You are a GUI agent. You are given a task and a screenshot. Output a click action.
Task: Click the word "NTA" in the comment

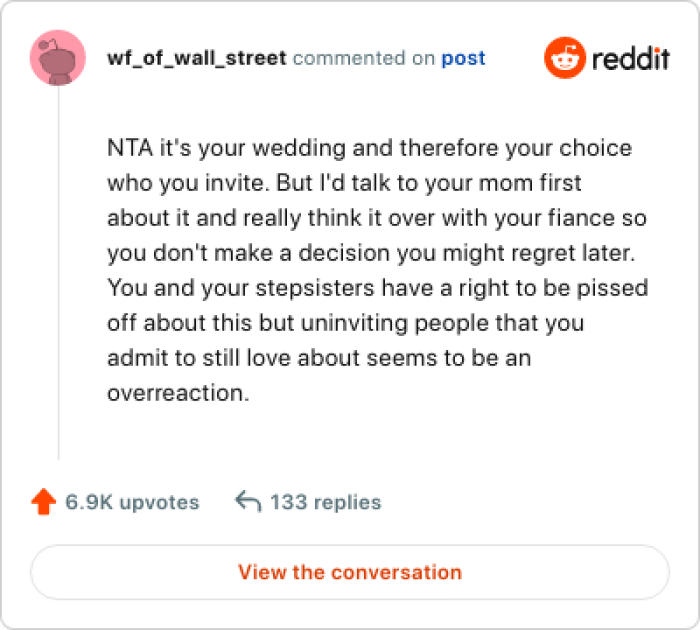coord(128,149)
